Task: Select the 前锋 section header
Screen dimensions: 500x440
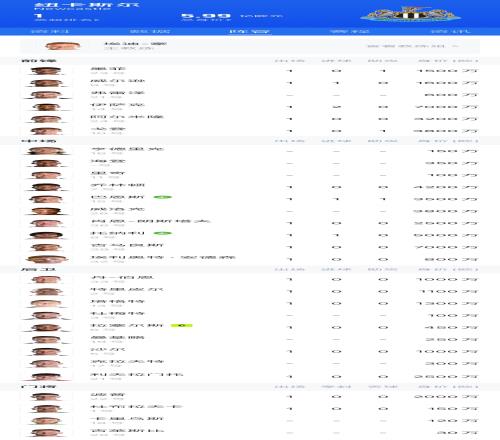Action: pyautogui.click(x=39, y=61)
